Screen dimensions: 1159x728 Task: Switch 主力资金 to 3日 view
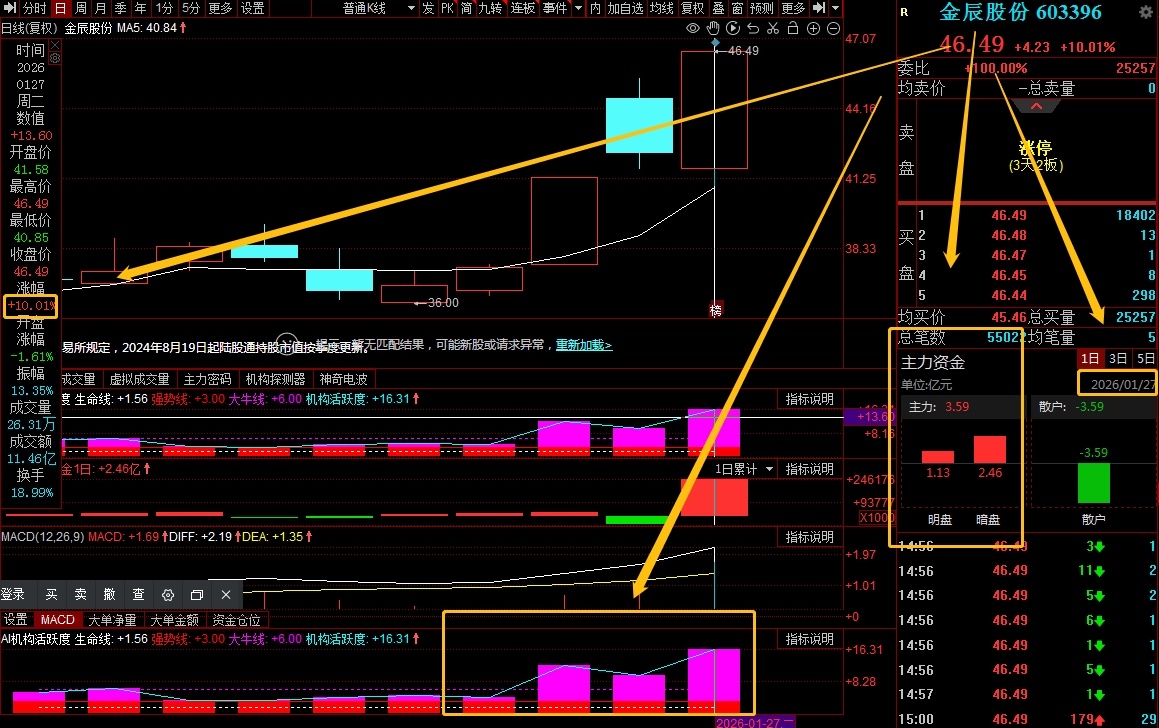(1118, 359)
